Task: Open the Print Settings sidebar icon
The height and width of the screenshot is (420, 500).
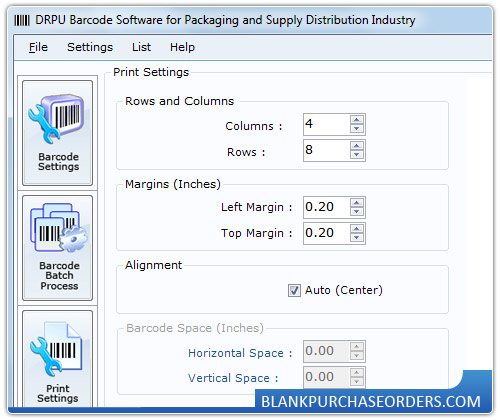Action: 57,359
